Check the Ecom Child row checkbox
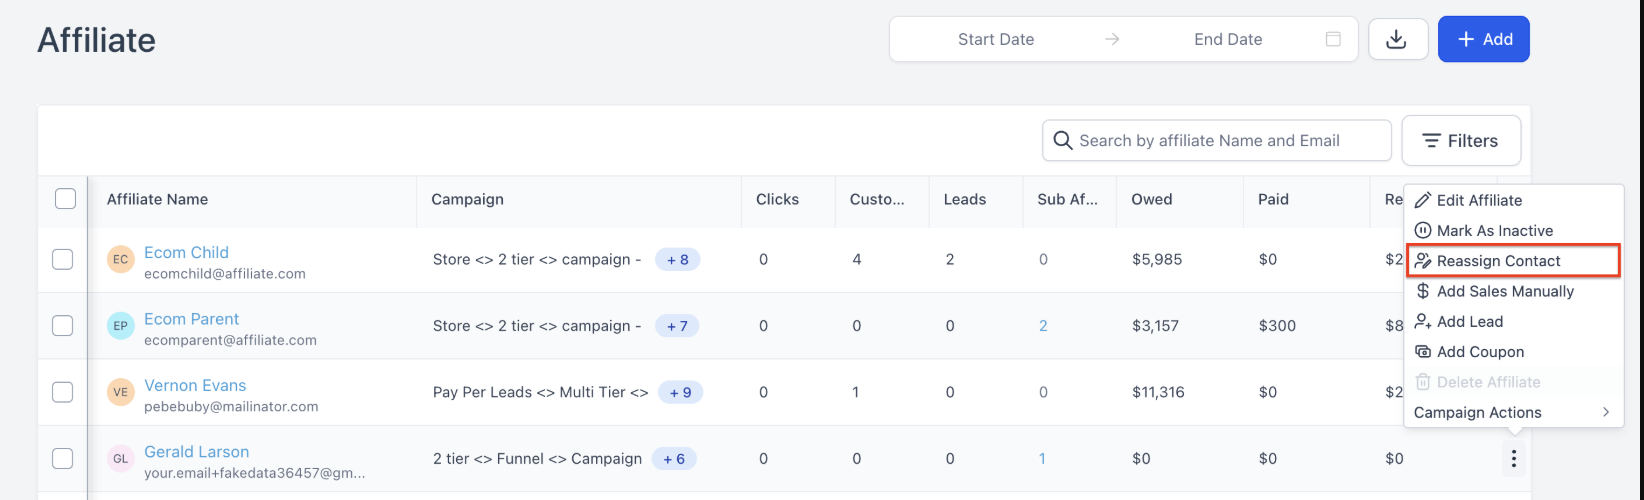The width and height of the screenshot is (1644, 500). coord(62,260)
